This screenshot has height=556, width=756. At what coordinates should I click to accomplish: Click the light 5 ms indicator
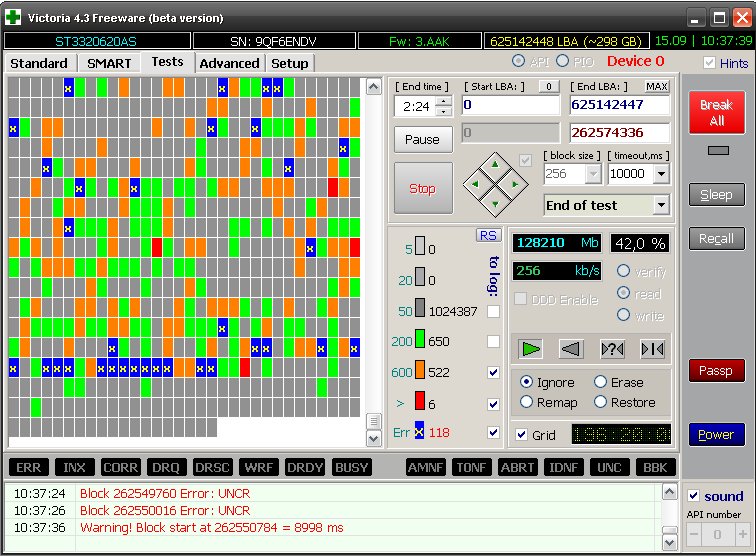[x=419, y=245]
